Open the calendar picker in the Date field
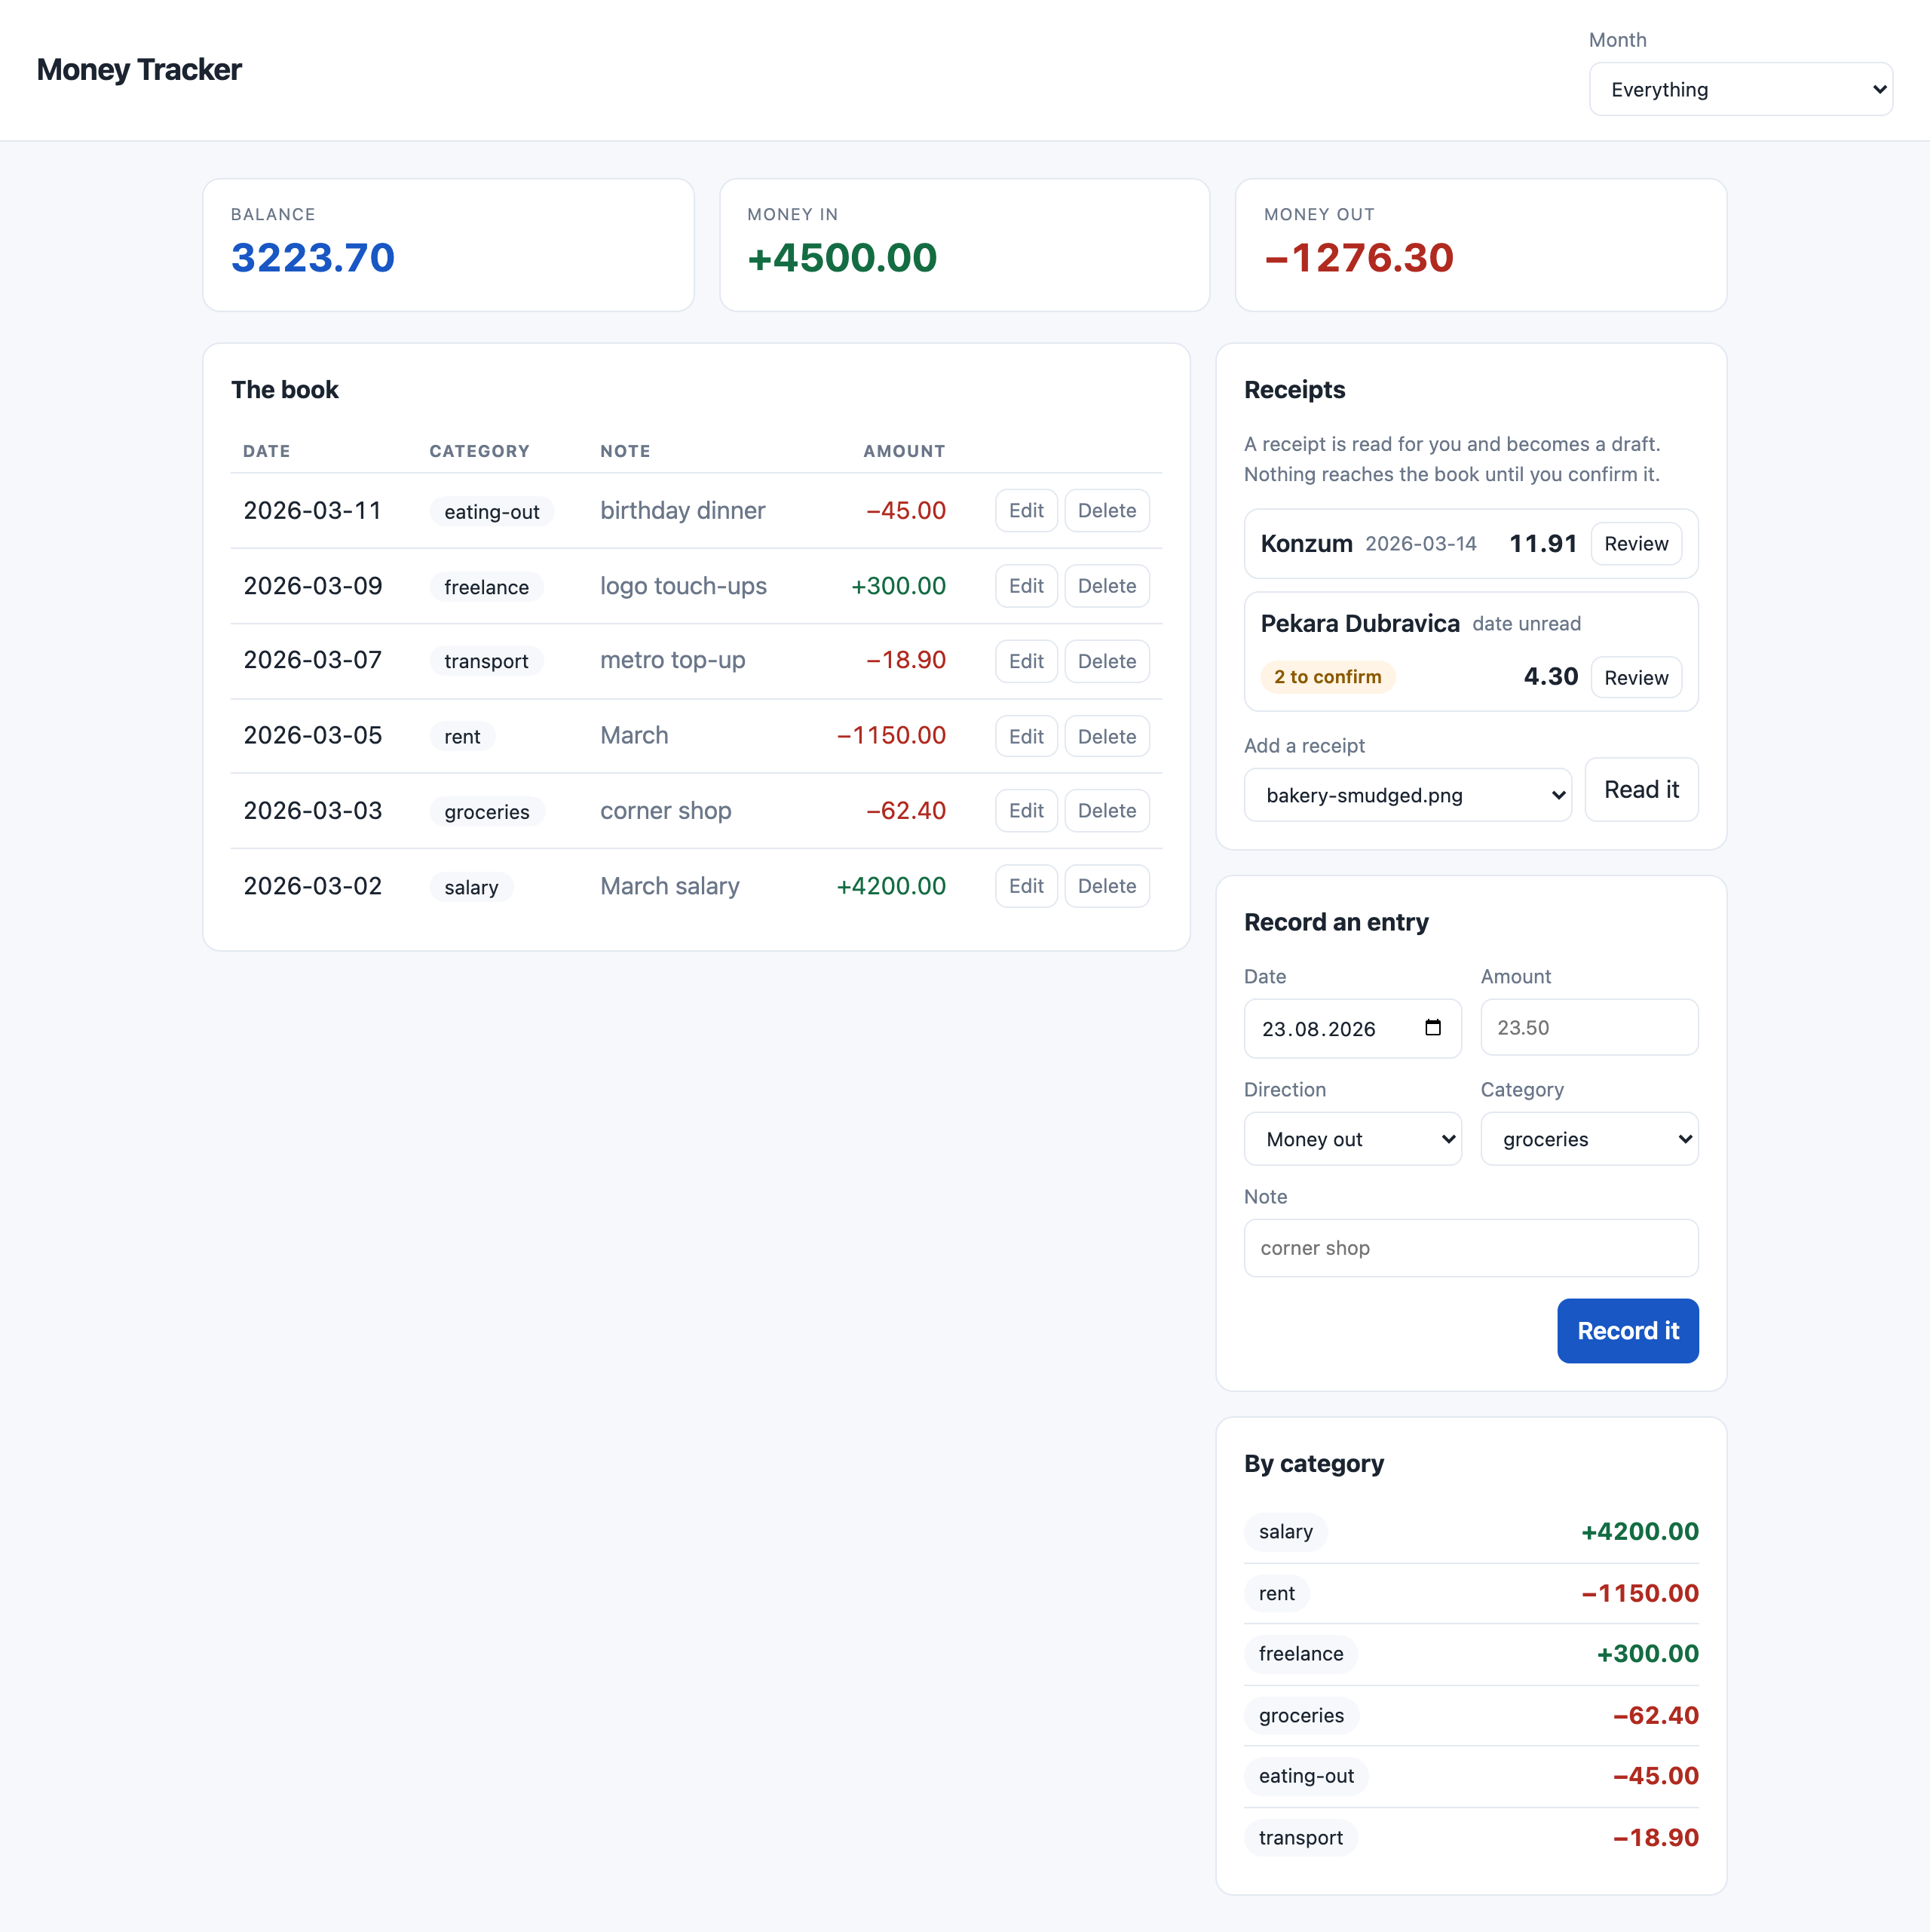 (1432, 1028)
